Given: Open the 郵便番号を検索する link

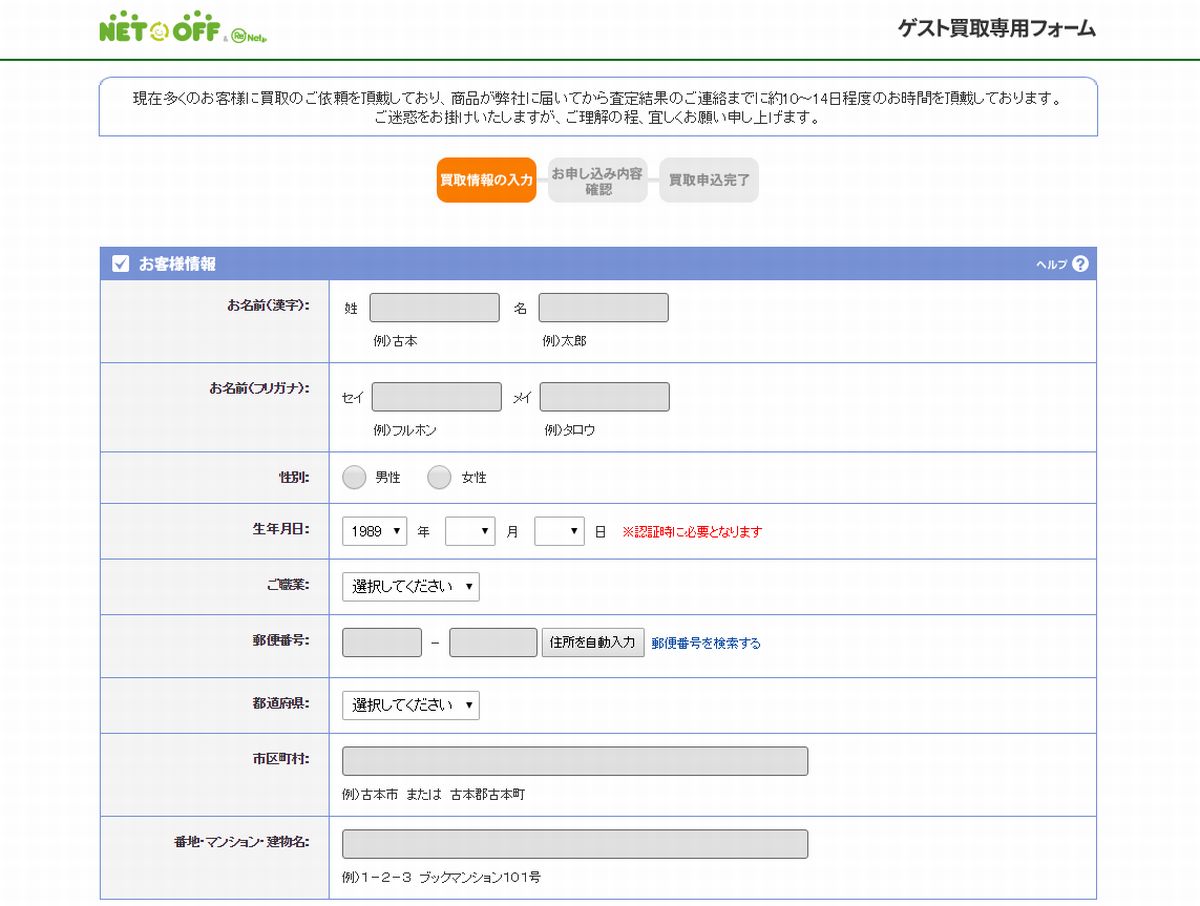Looking at the screenshot, I should 706,643.
